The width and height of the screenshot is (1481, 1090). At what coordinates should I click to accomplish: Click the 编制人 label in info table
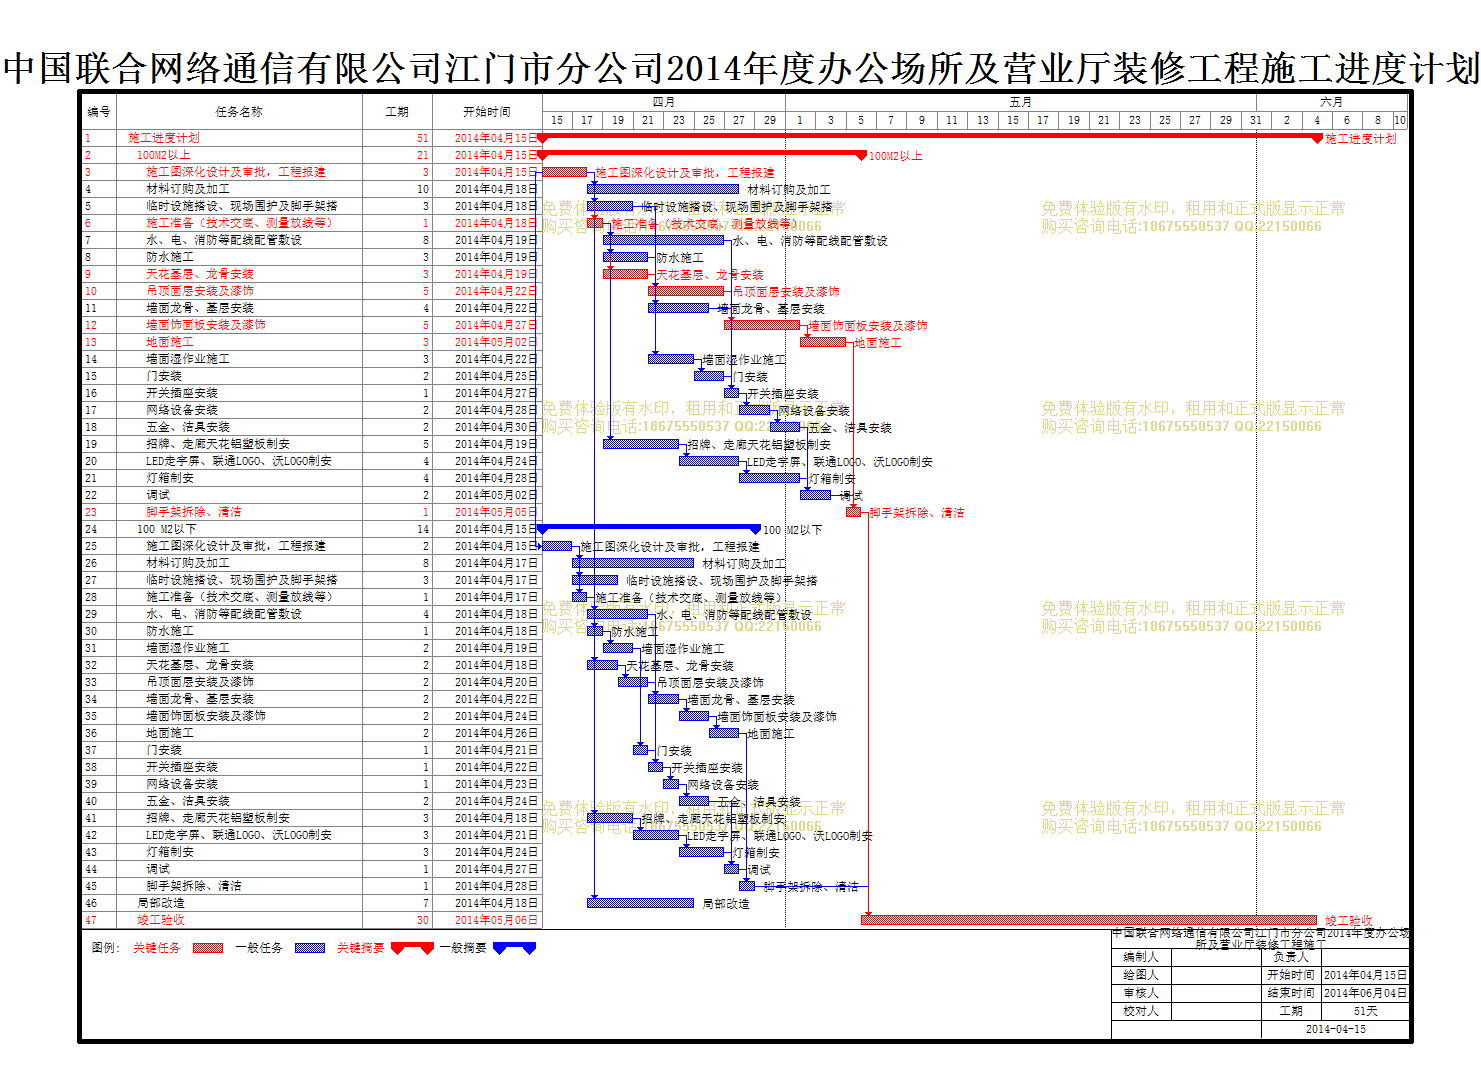[1141, 957]
